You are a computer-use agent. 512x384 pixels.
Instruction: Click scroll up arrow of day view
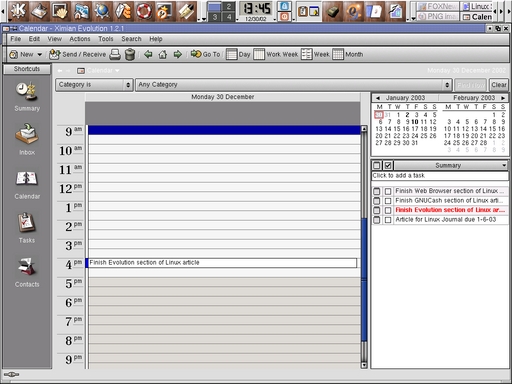[x=364, y=129]
